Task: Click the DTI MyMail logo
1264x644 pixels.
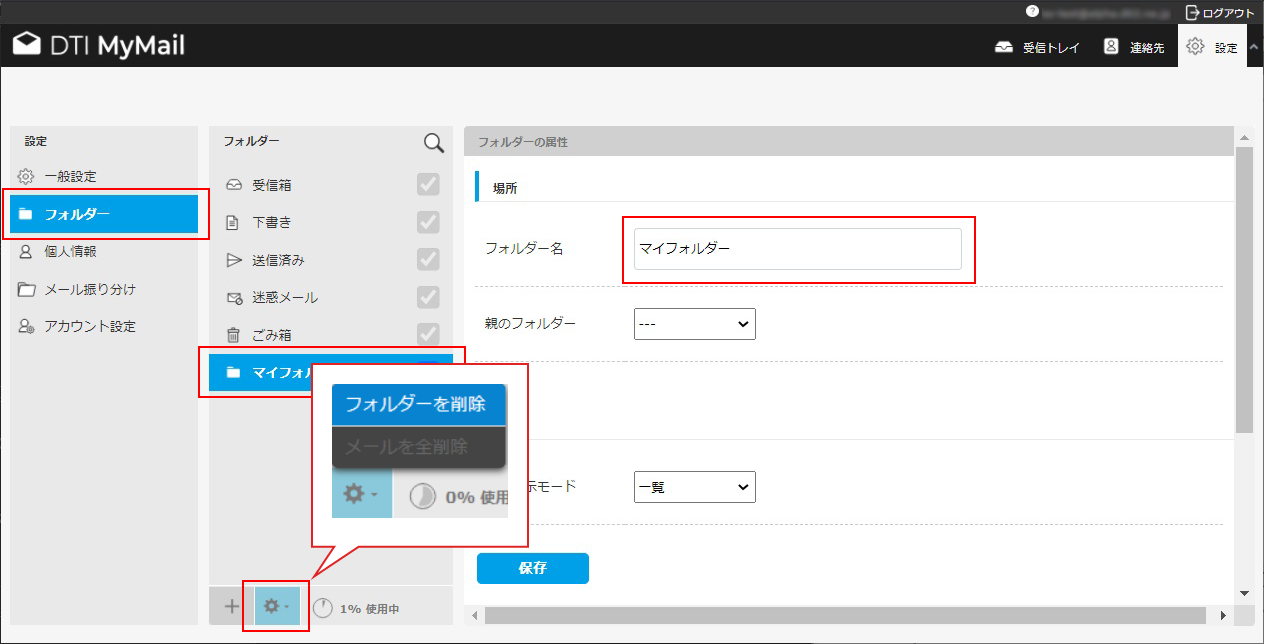Action: click(x=98, y=46)
